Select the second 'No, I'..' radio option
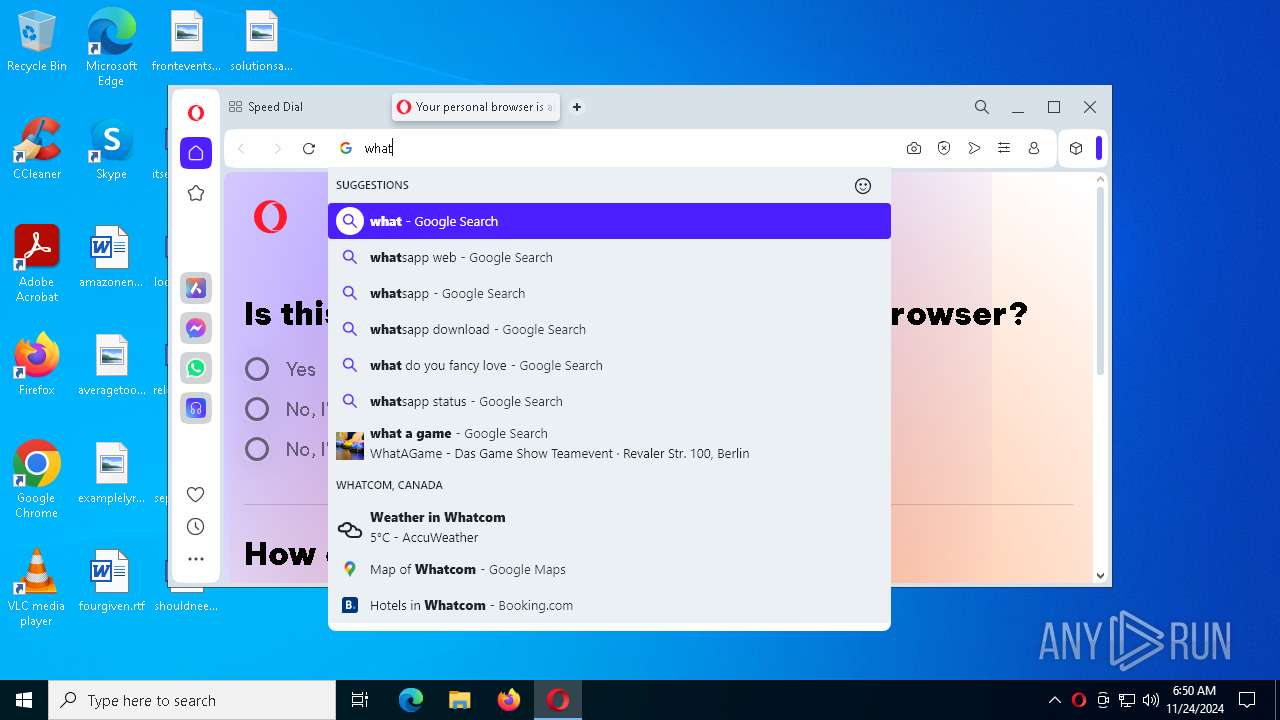 point(257,449)
